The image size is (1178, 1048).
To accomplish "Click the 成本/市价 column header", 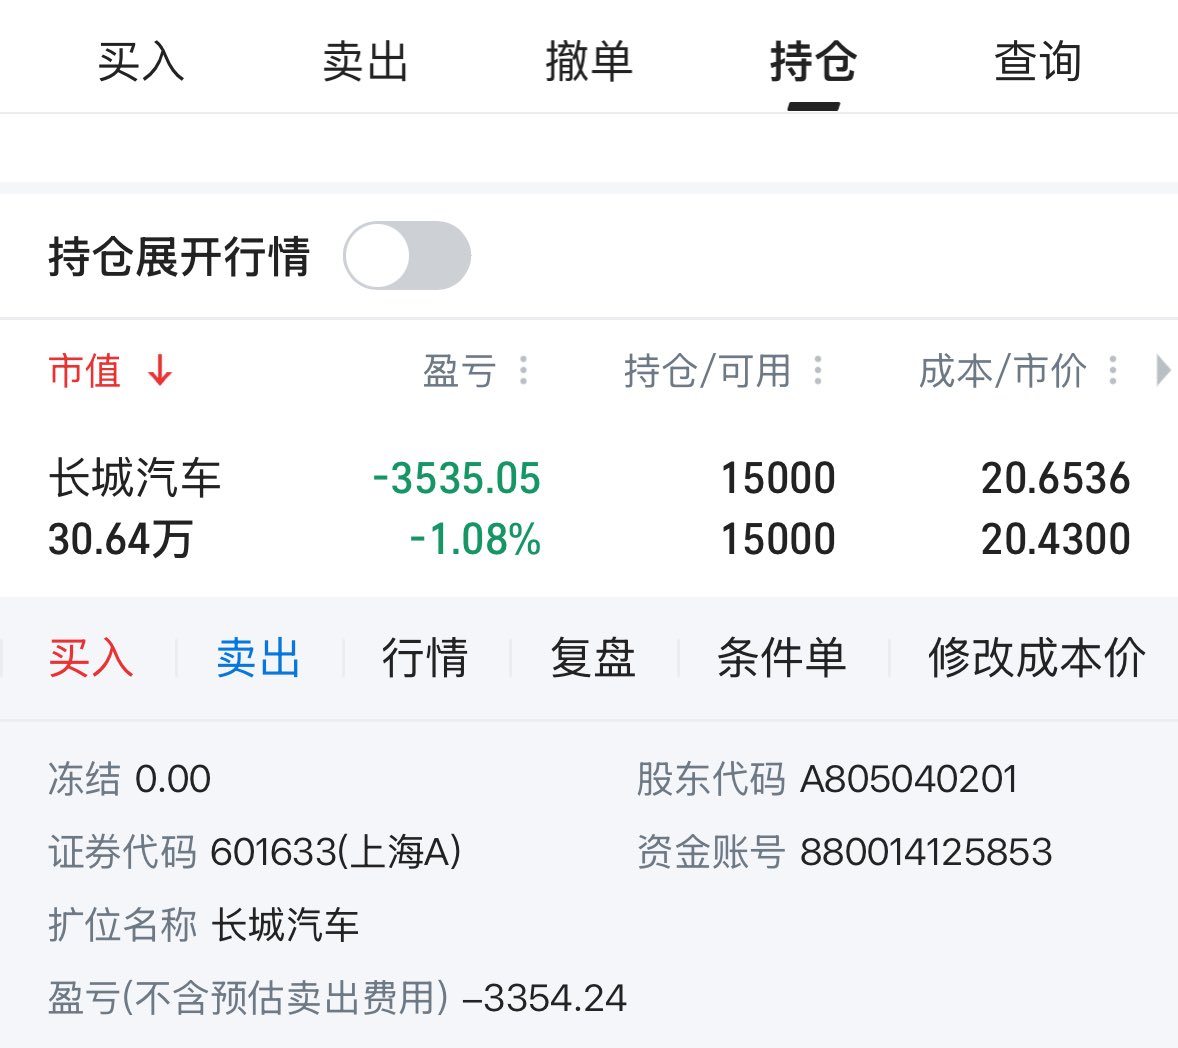I will 1002,371.
